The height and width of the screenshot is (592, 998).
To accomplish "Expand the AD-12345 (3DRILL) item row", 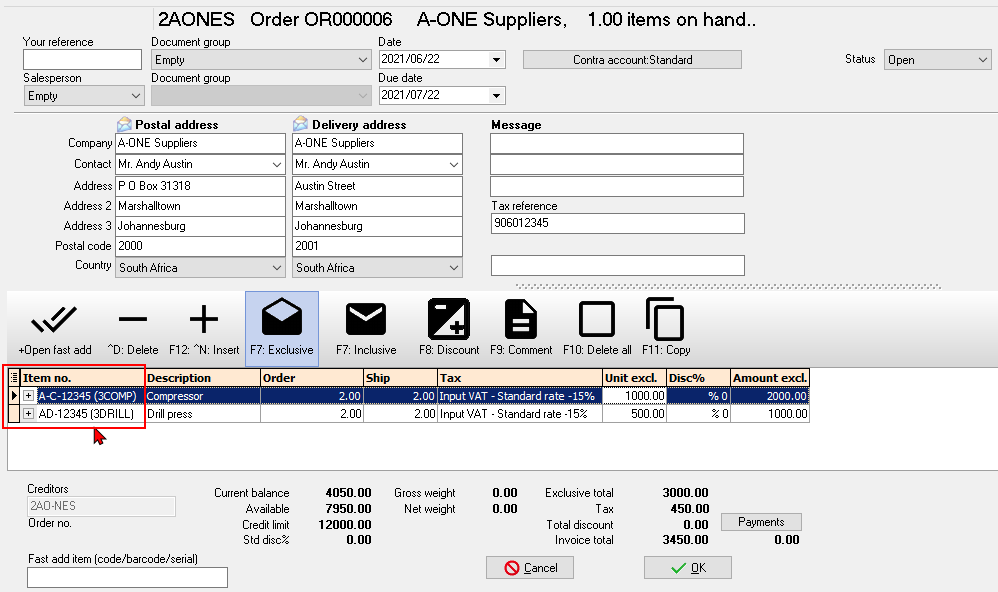I will coord(29,414).
